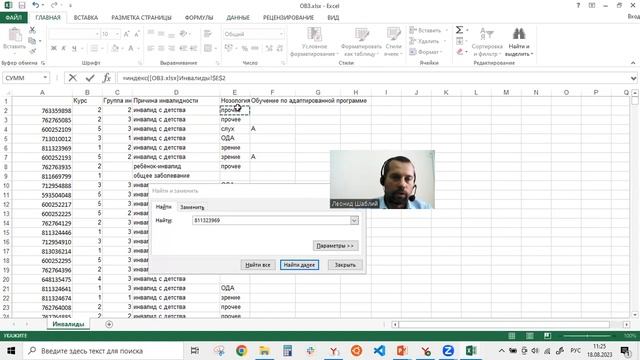Click the Найти далее (Find Next) button
The height and width of the screenshot is (360, 640).
point(299,265)
